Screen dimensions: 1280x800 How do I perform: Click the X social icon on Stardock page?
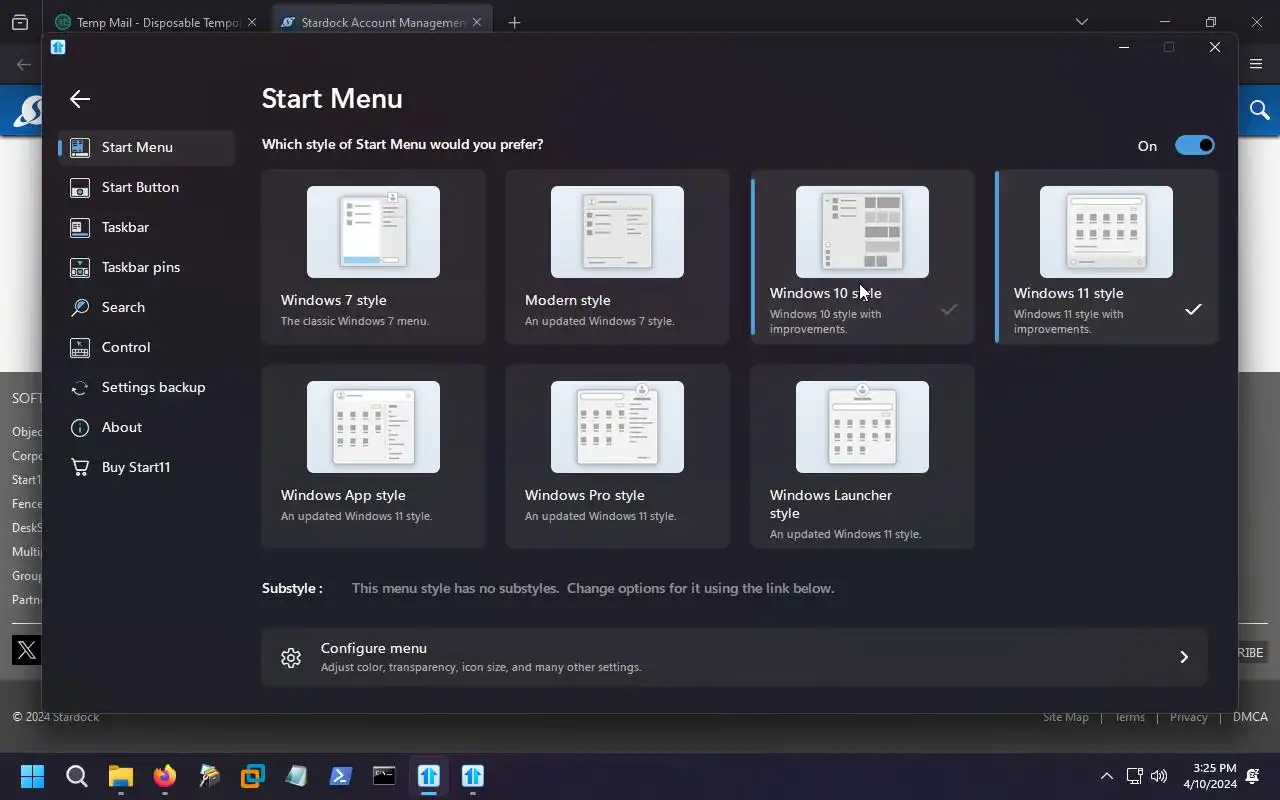point(27,650)
